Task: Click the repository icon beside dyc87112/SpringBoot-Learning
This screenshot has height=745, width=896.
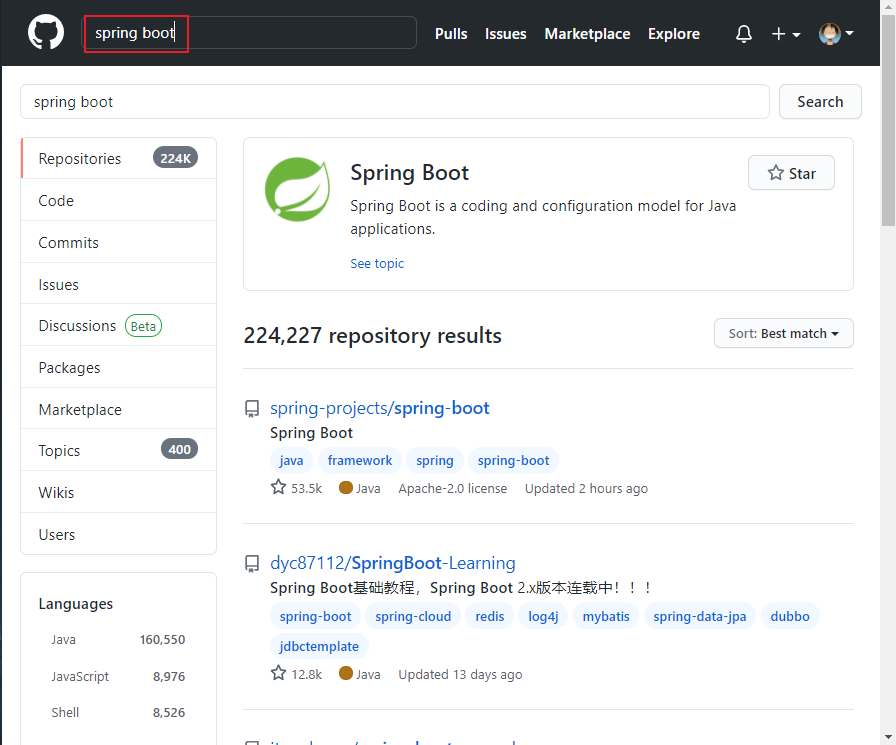Action: 252,563
